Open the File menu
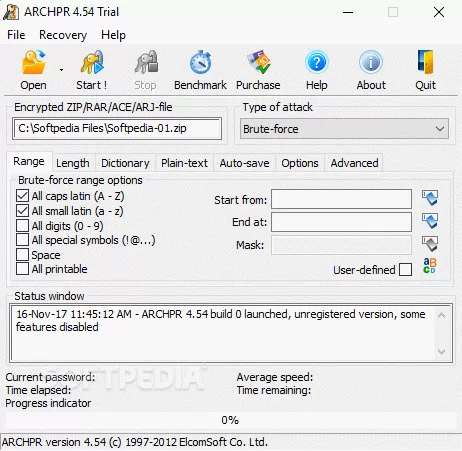The image size is (462, 451). click(16, 35)
